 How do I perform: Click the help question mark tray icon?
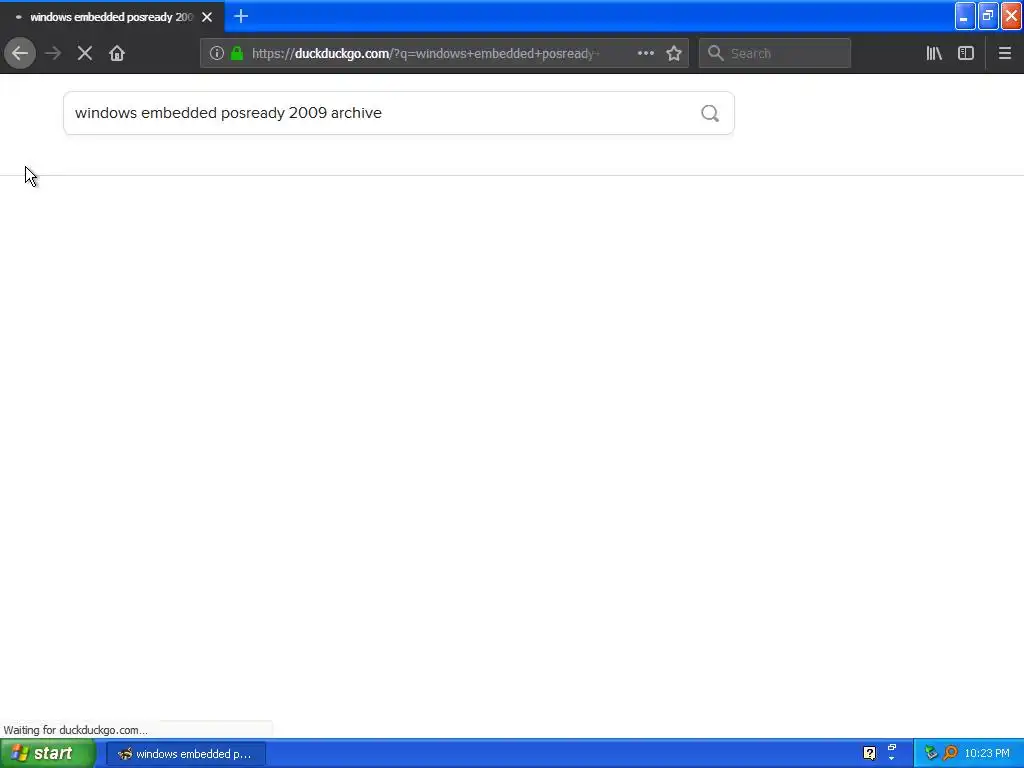tap(869, 754)
